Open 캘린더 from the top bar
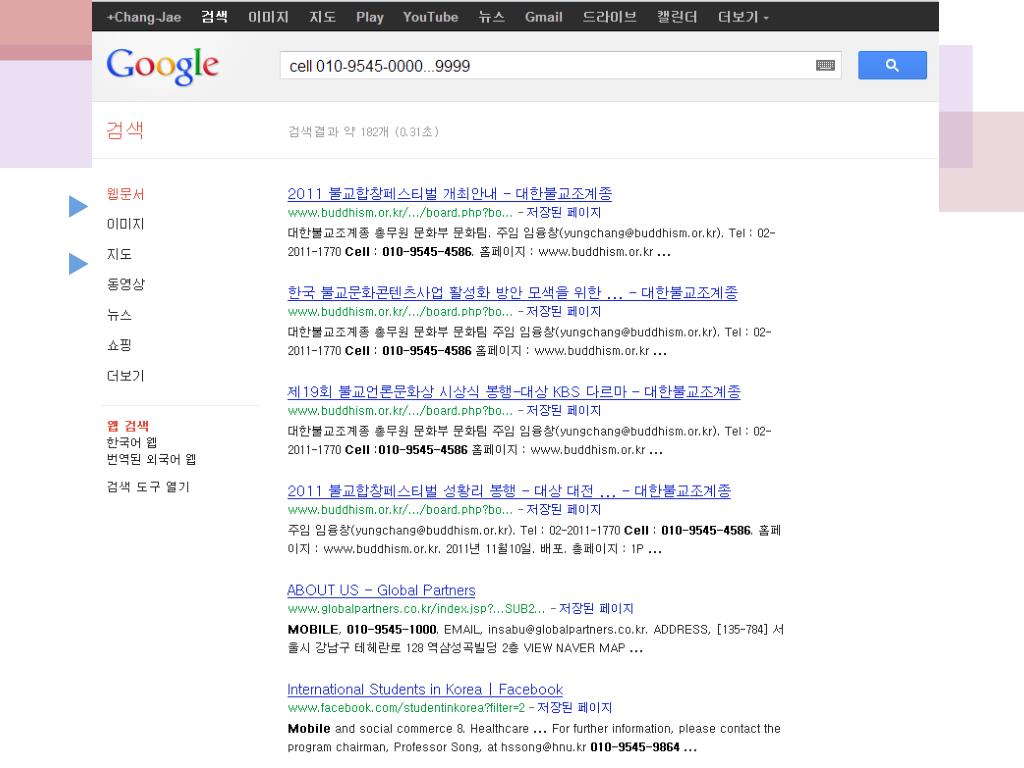The image size is (1024, 768). point(677,17)
